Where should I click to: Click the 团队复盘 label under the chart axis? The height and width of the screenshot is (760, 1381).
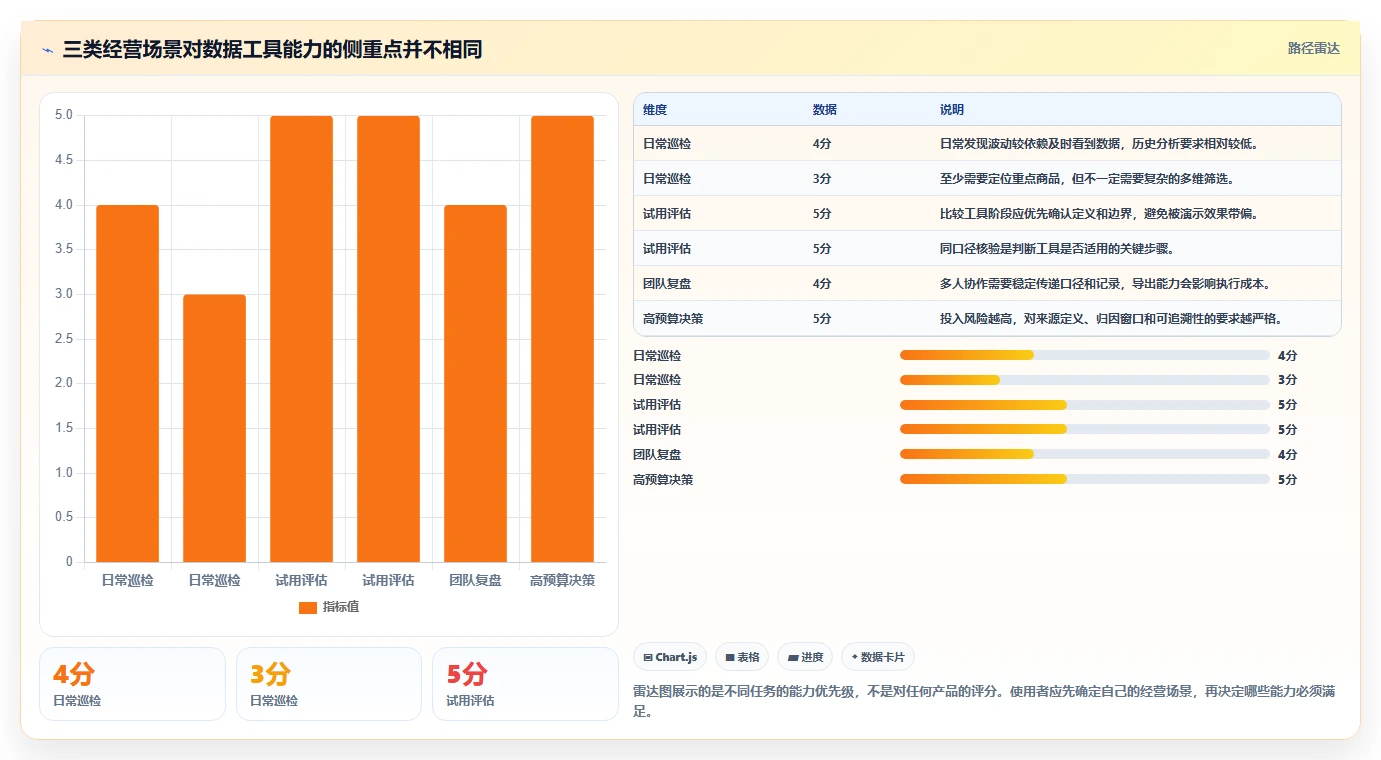(x=475, y=580)
